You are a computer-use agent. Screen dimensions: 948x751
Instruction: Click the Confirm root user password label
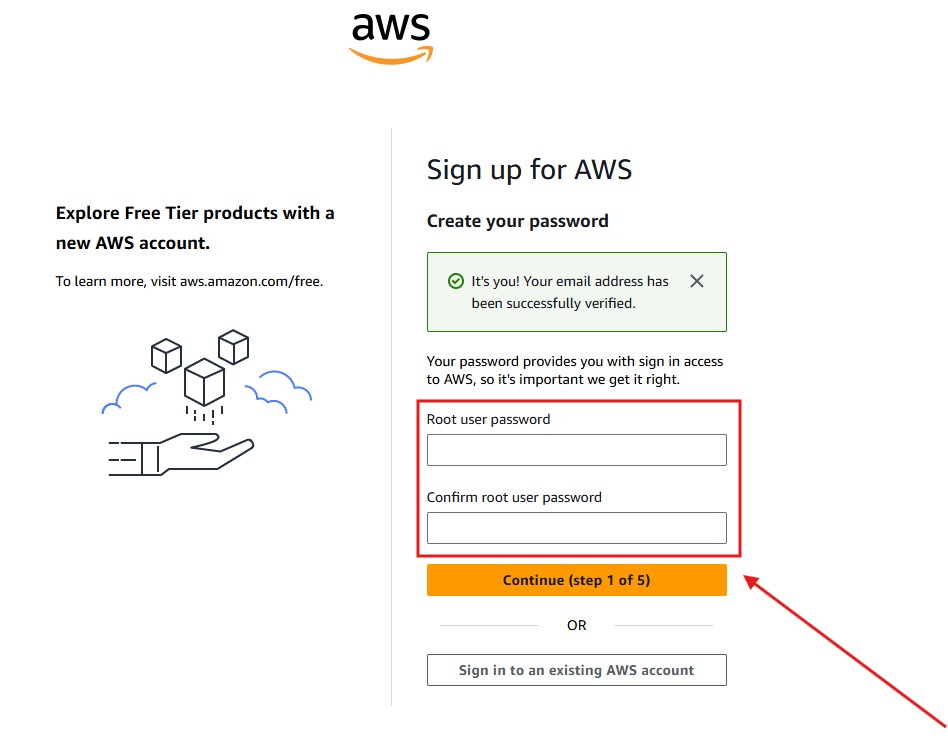pos(514,497)
